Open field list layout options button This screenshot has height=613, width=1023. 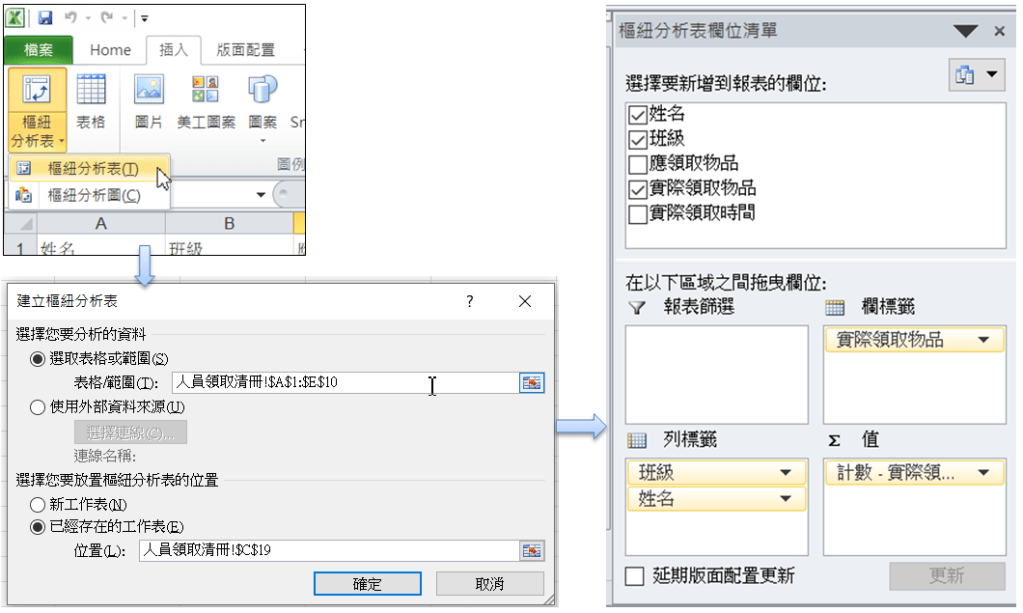pos(976,76)
